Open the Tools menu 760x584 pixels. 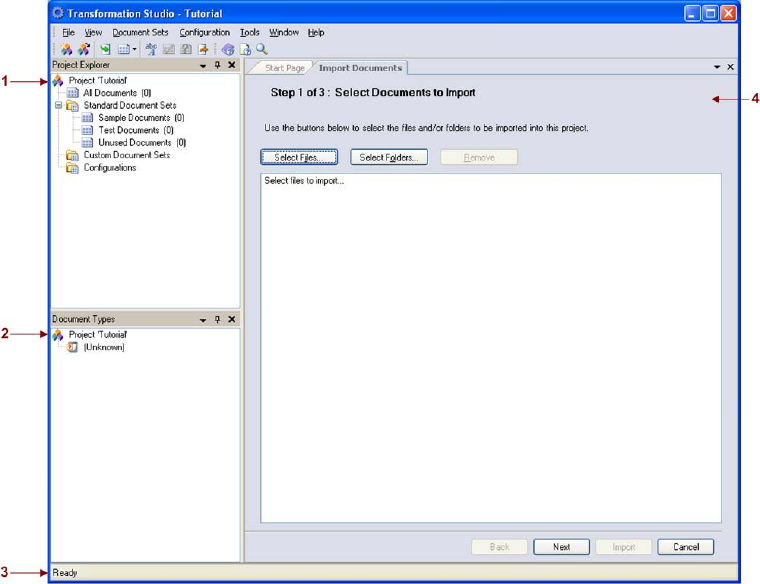point(250,32)
